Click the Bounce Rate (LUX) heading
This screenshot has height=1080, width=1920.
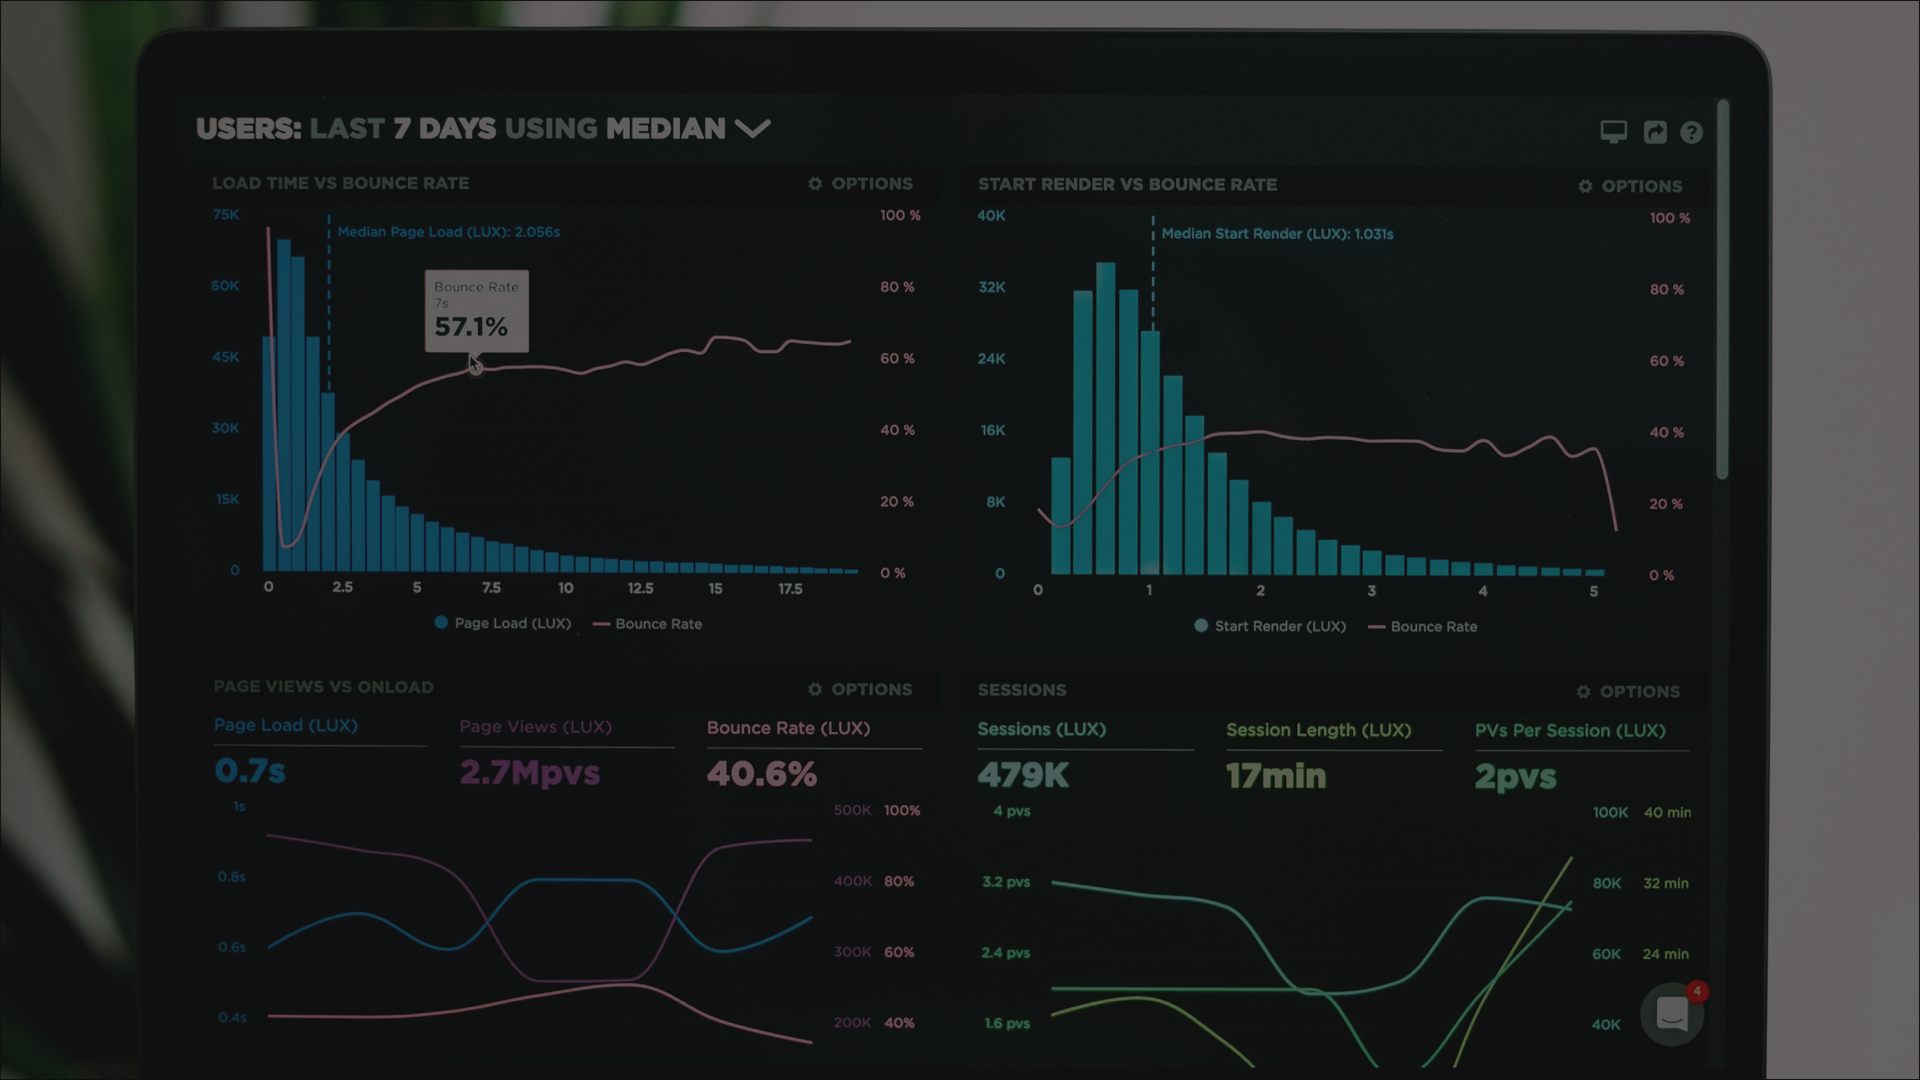click(x=788, y=728)
